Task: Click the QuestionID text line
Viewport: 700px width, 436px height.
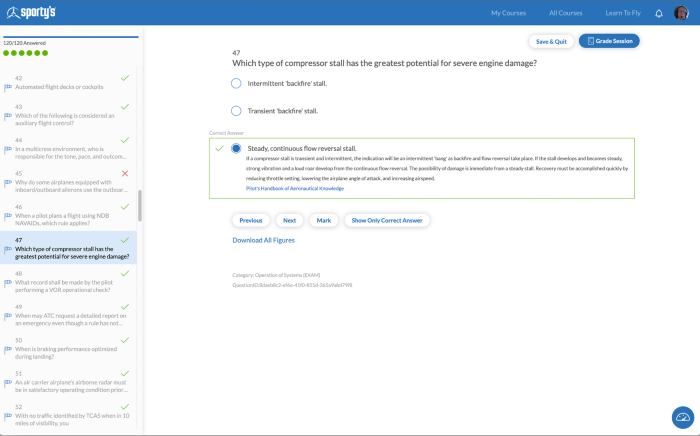Action: click(292, 285)
